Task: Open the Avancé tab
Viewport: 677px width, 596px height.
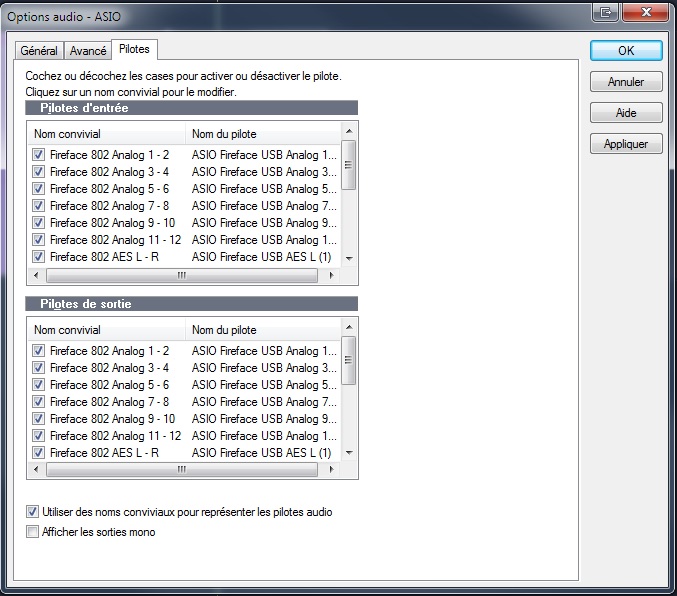Action: coord(88,51)
